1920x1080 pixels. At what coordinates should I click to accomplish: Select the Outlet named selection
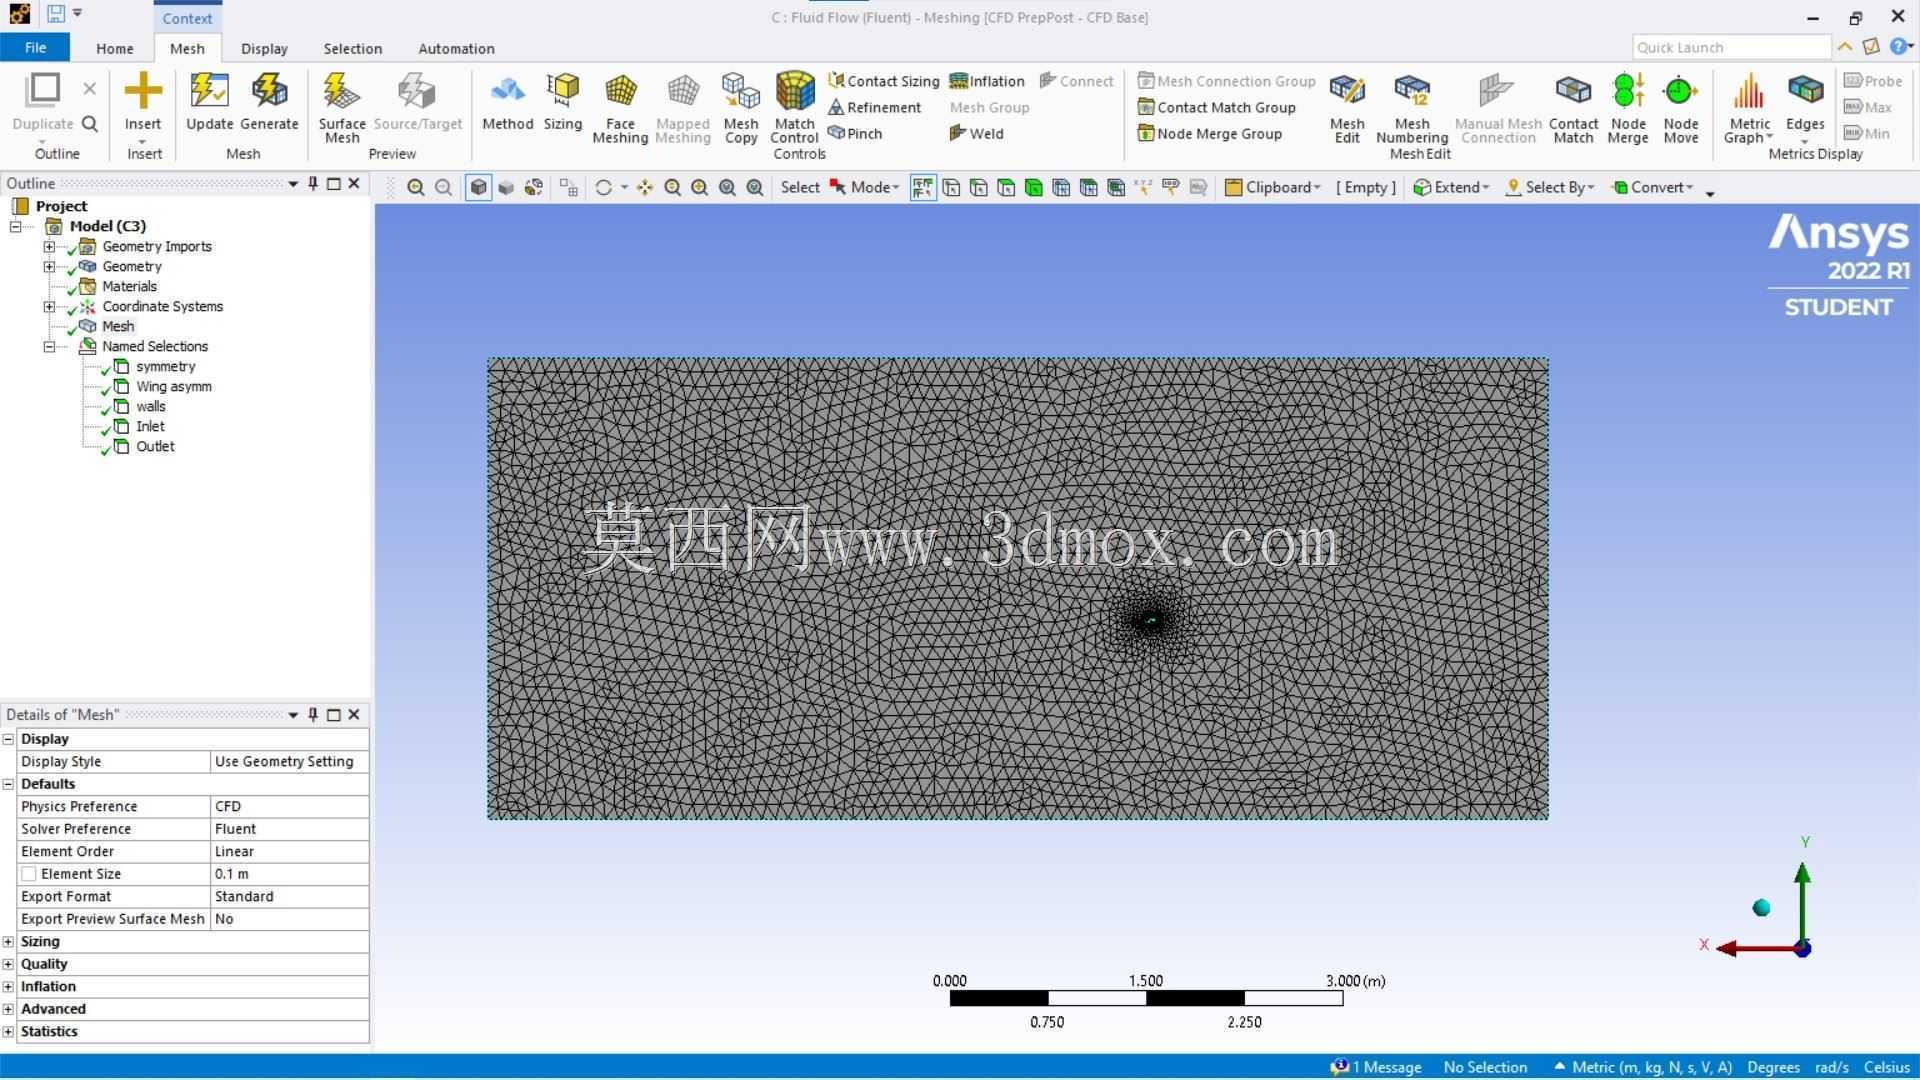(155, 446)
